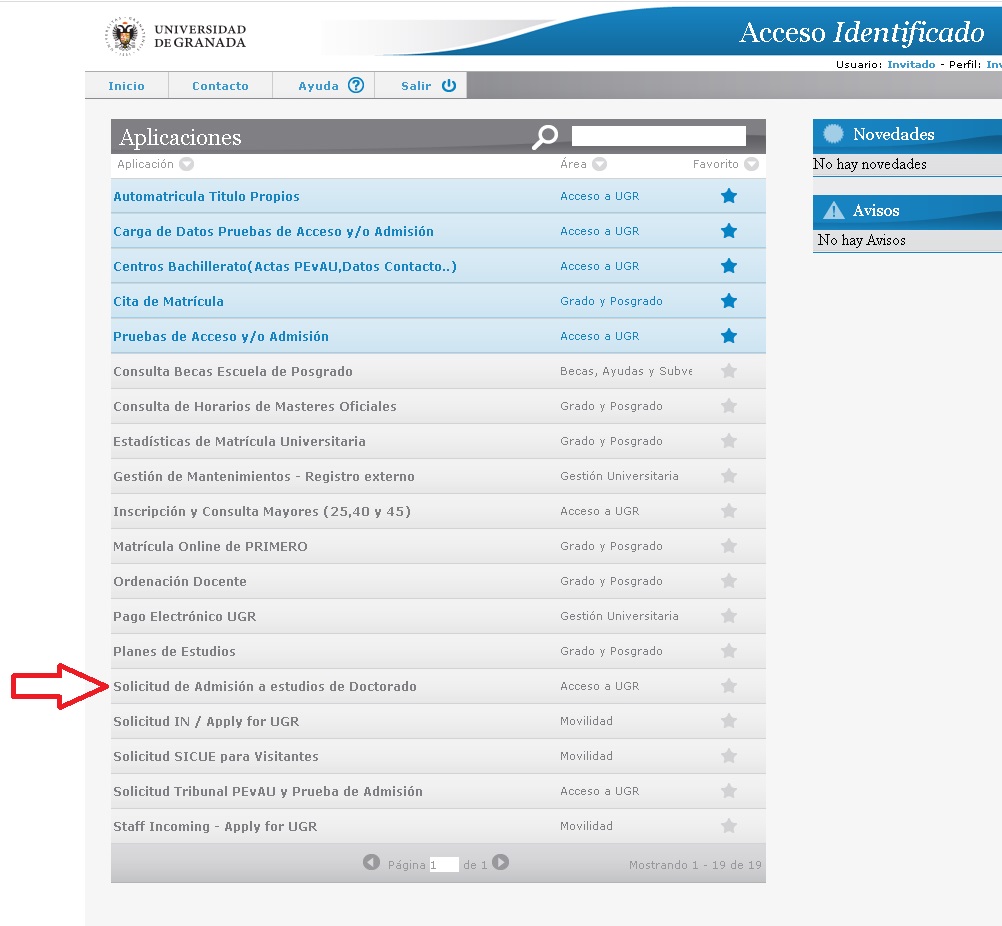Click the Ayuda question mark icon

point(356,86)
